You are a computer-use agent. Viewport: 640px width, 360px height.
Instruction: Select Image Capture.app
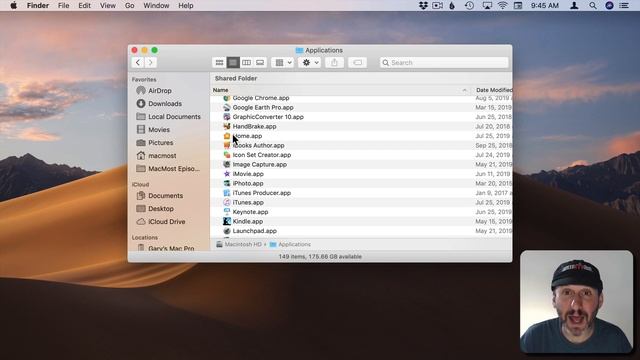(x=260, y=164)
